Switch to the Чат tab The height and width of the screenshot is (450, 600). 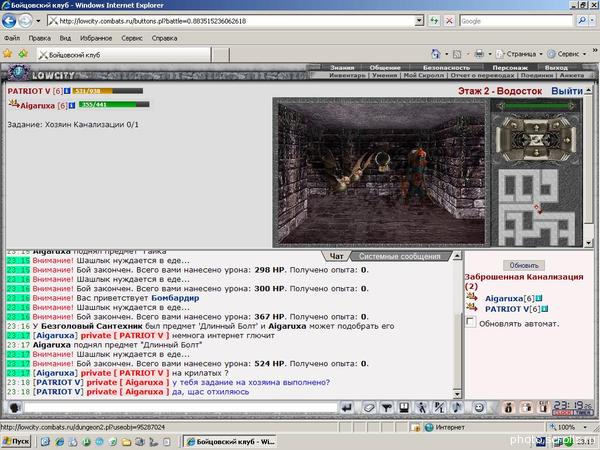click(x=336, y=256)
